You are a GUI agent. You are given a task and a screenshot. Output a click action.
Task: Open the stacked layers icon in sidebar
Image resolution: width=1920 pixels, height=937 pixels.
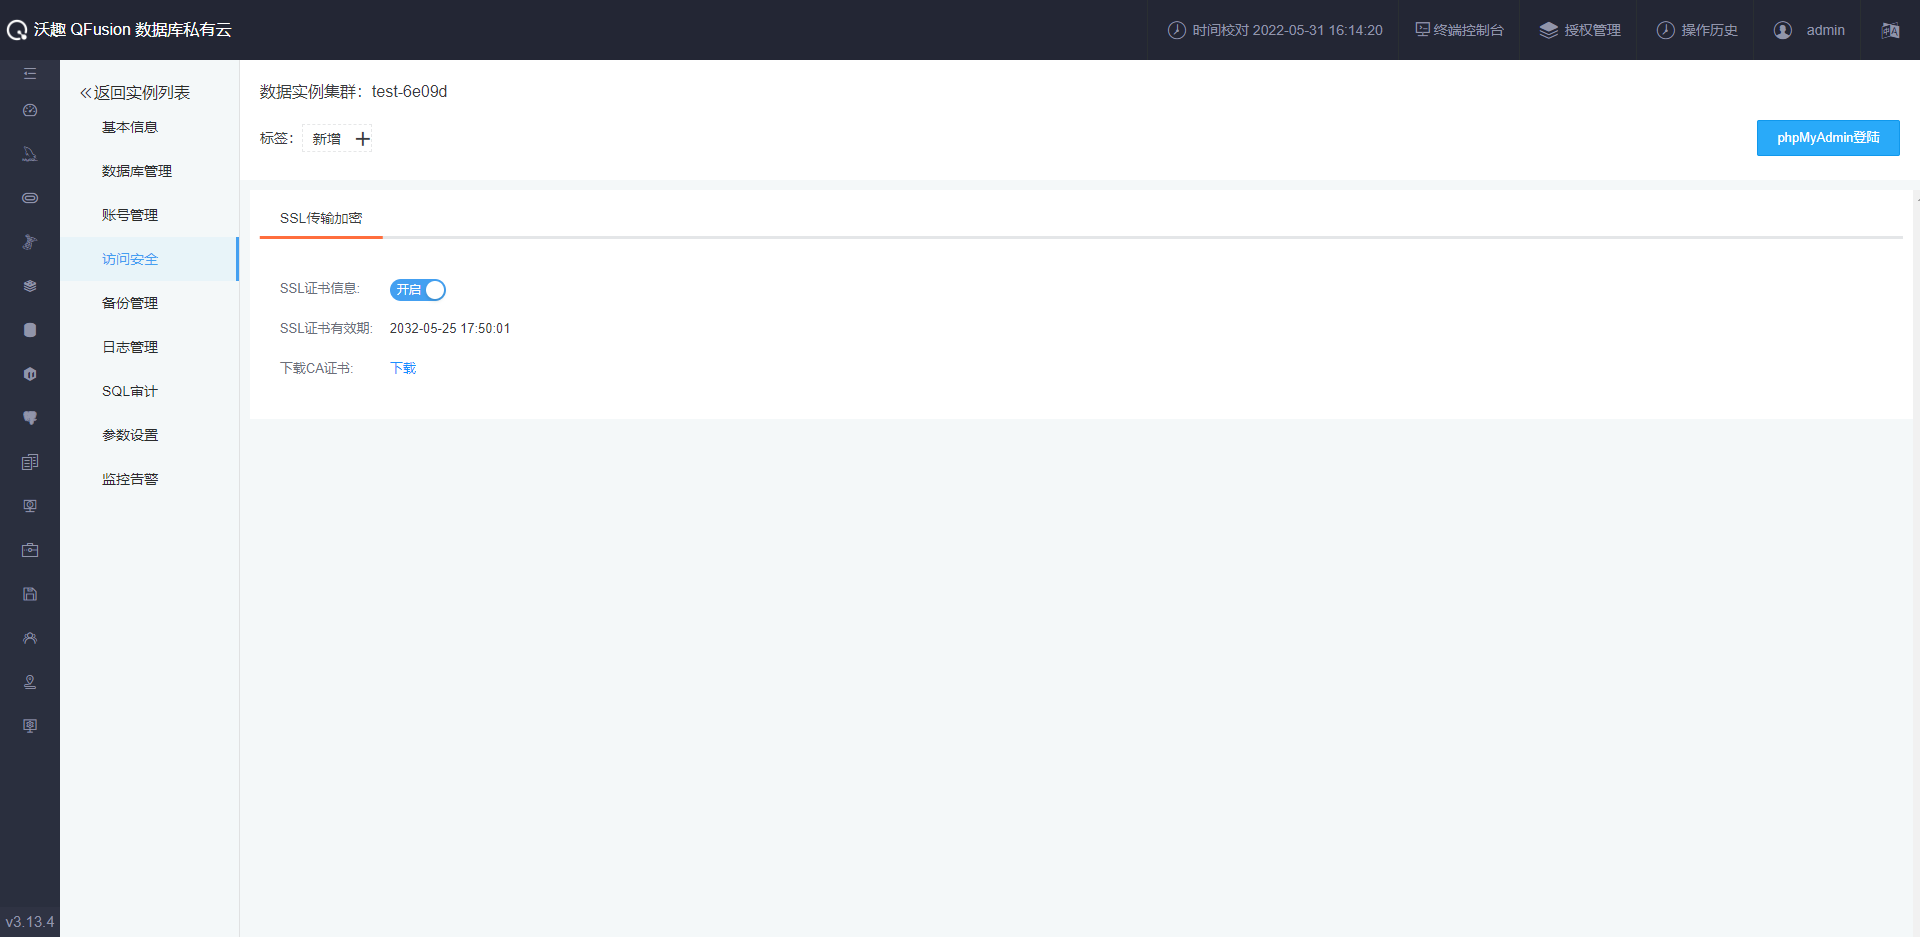30,286
